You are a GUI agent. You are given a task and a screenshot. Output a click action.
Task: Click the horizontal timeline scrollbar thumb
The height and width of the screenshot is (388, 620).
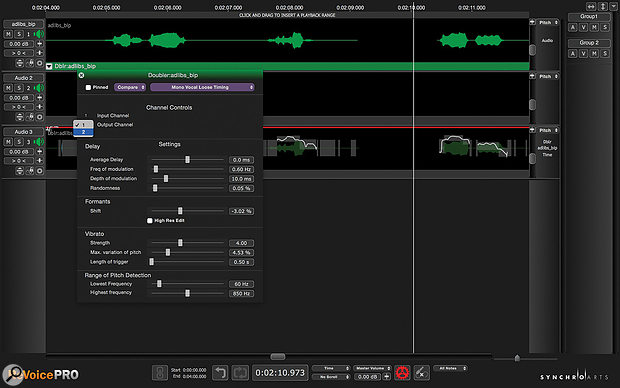click(x=278, y=357)
